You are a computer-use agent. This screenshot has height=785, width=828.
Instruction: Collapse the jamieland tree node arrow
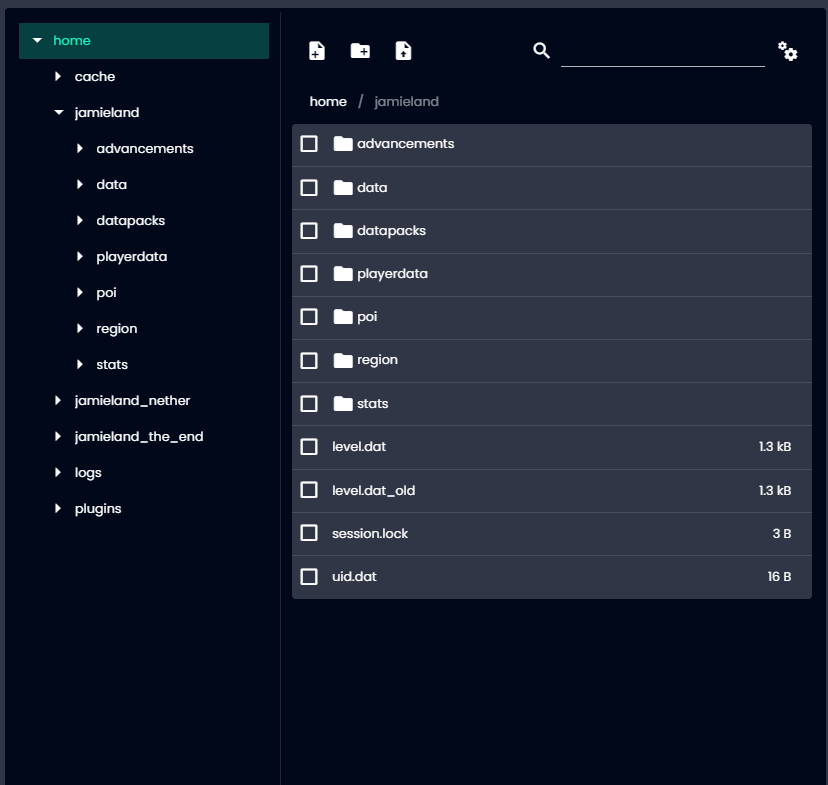[x=59, y=112]
